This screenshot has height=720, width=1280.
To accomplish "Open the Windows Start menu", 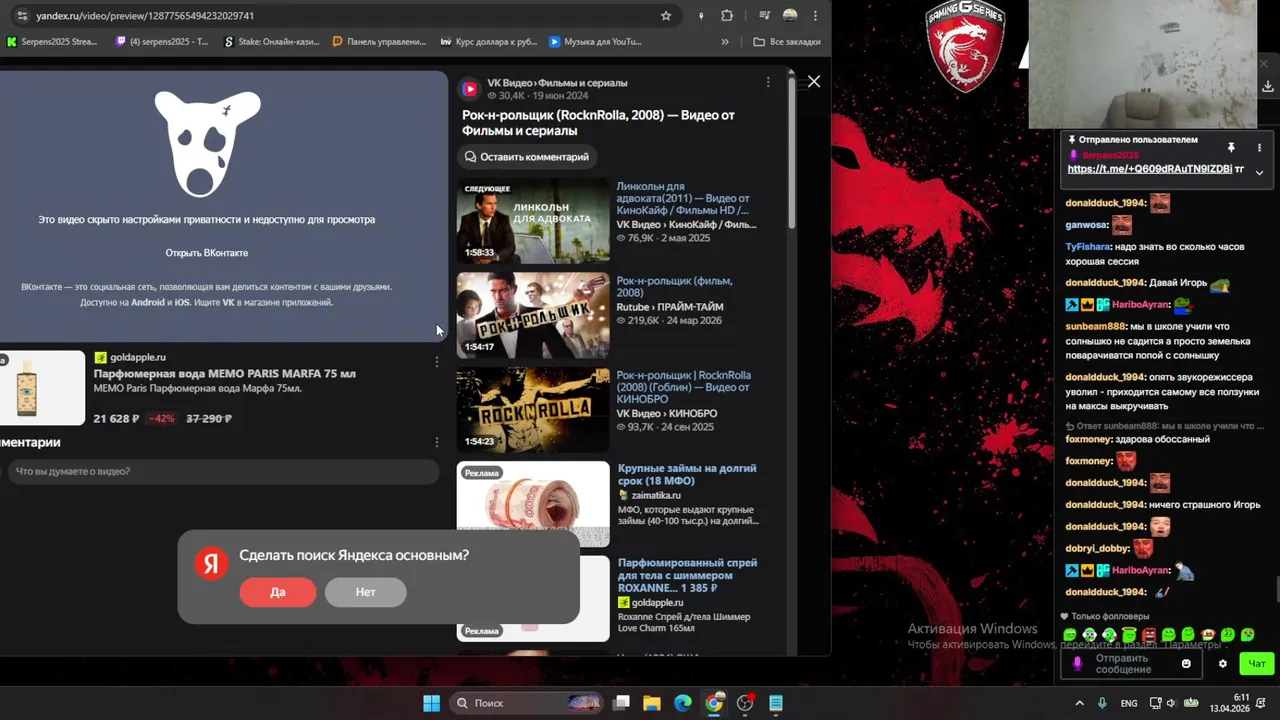I will (431, 703).
